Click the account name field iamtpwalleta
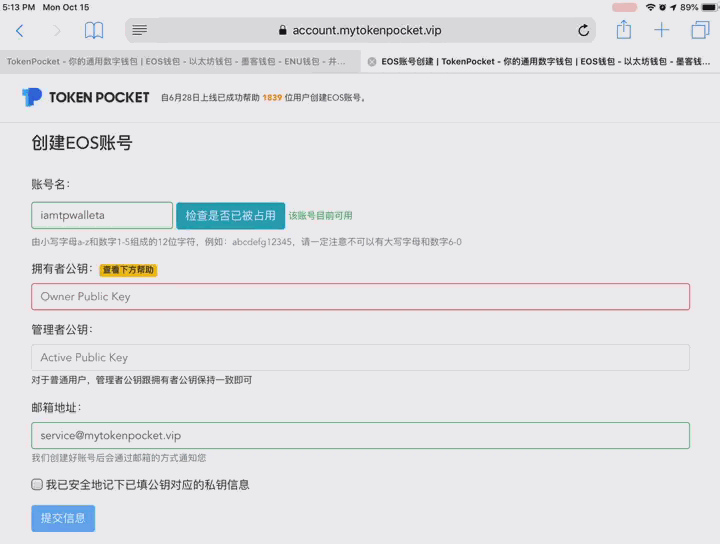Screen dimensions: 720x544 (x=102, y=215)
